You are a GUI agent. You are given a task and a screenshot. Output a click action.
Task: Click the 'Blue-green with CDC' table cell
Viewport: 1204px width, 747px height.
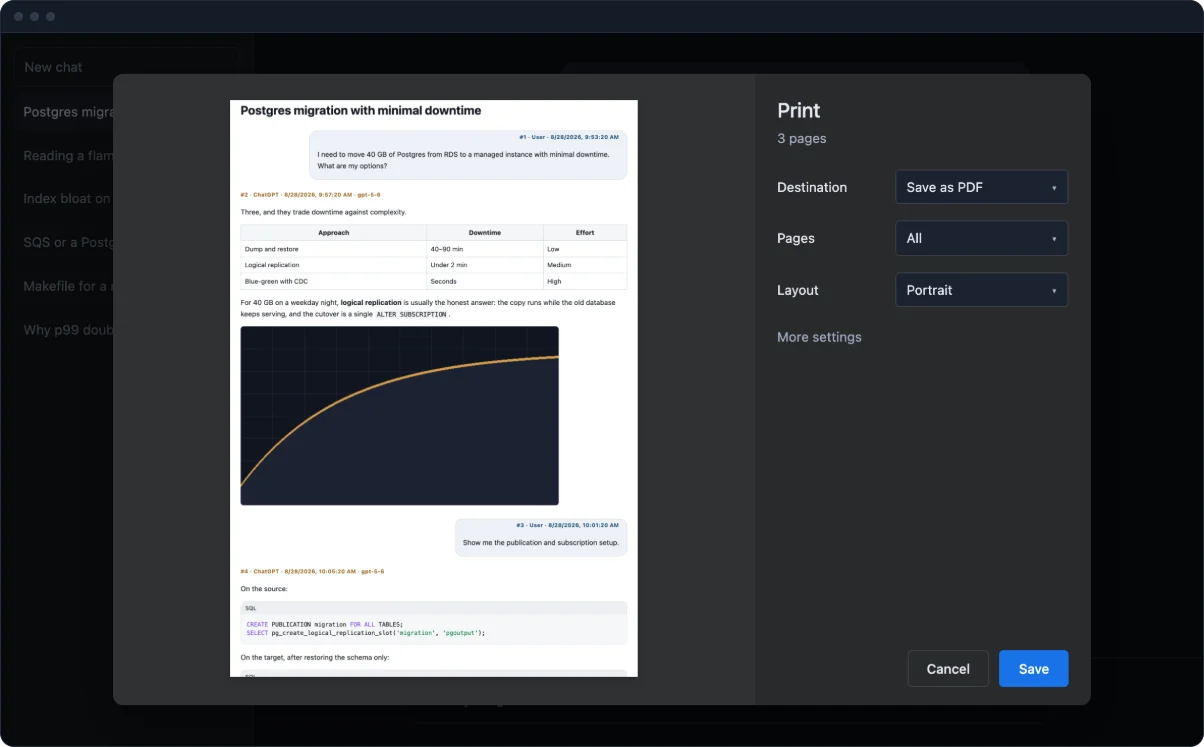[x=333, y=281]
